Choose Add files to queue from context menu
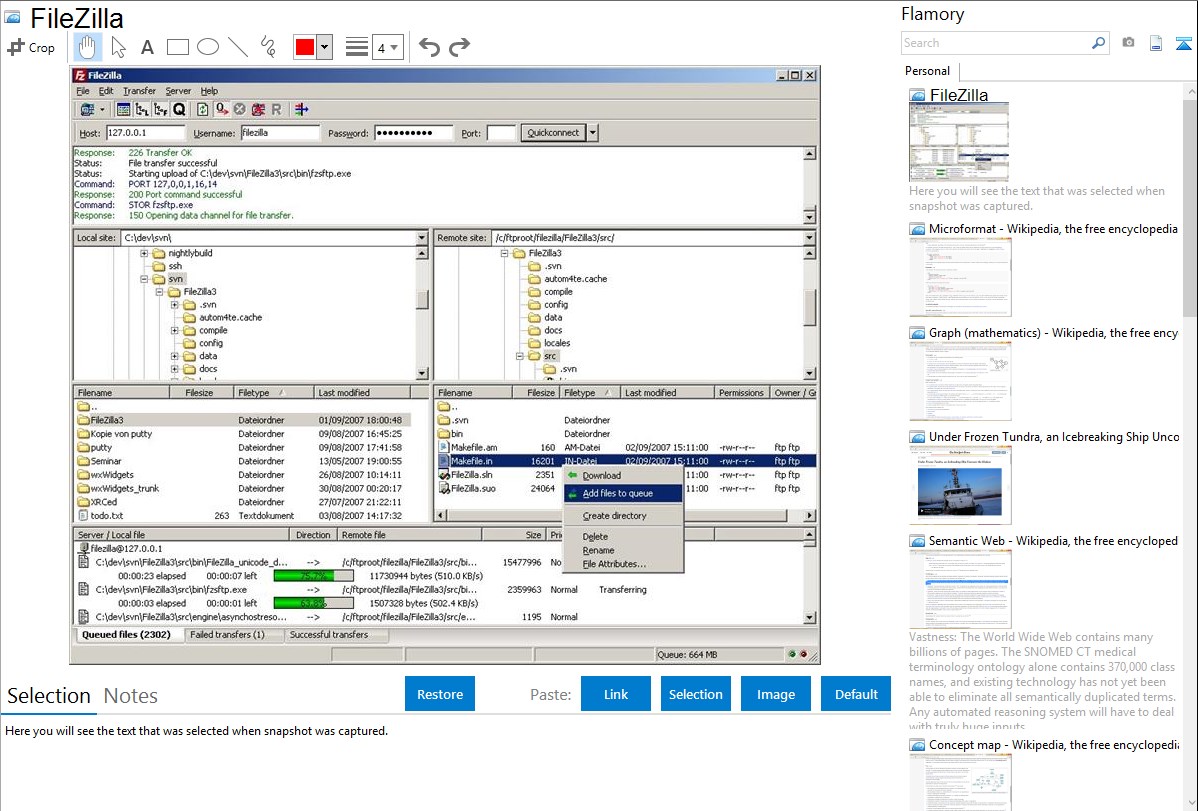Viewport: 1198px width, 811px height. 623,494
